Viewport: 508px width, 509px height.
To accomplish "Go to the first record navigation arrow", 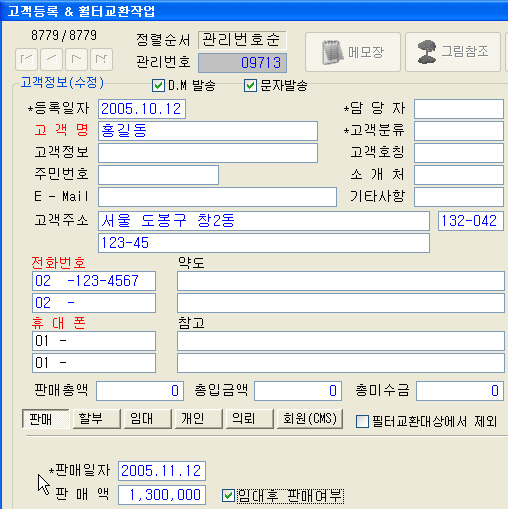I will (x=26, y=60).
